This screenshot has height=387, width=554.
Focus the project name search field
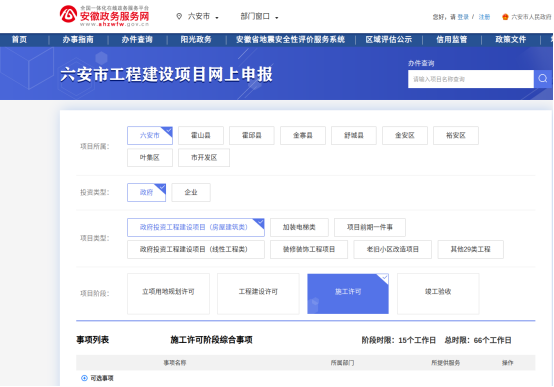[x=471, y=79]
